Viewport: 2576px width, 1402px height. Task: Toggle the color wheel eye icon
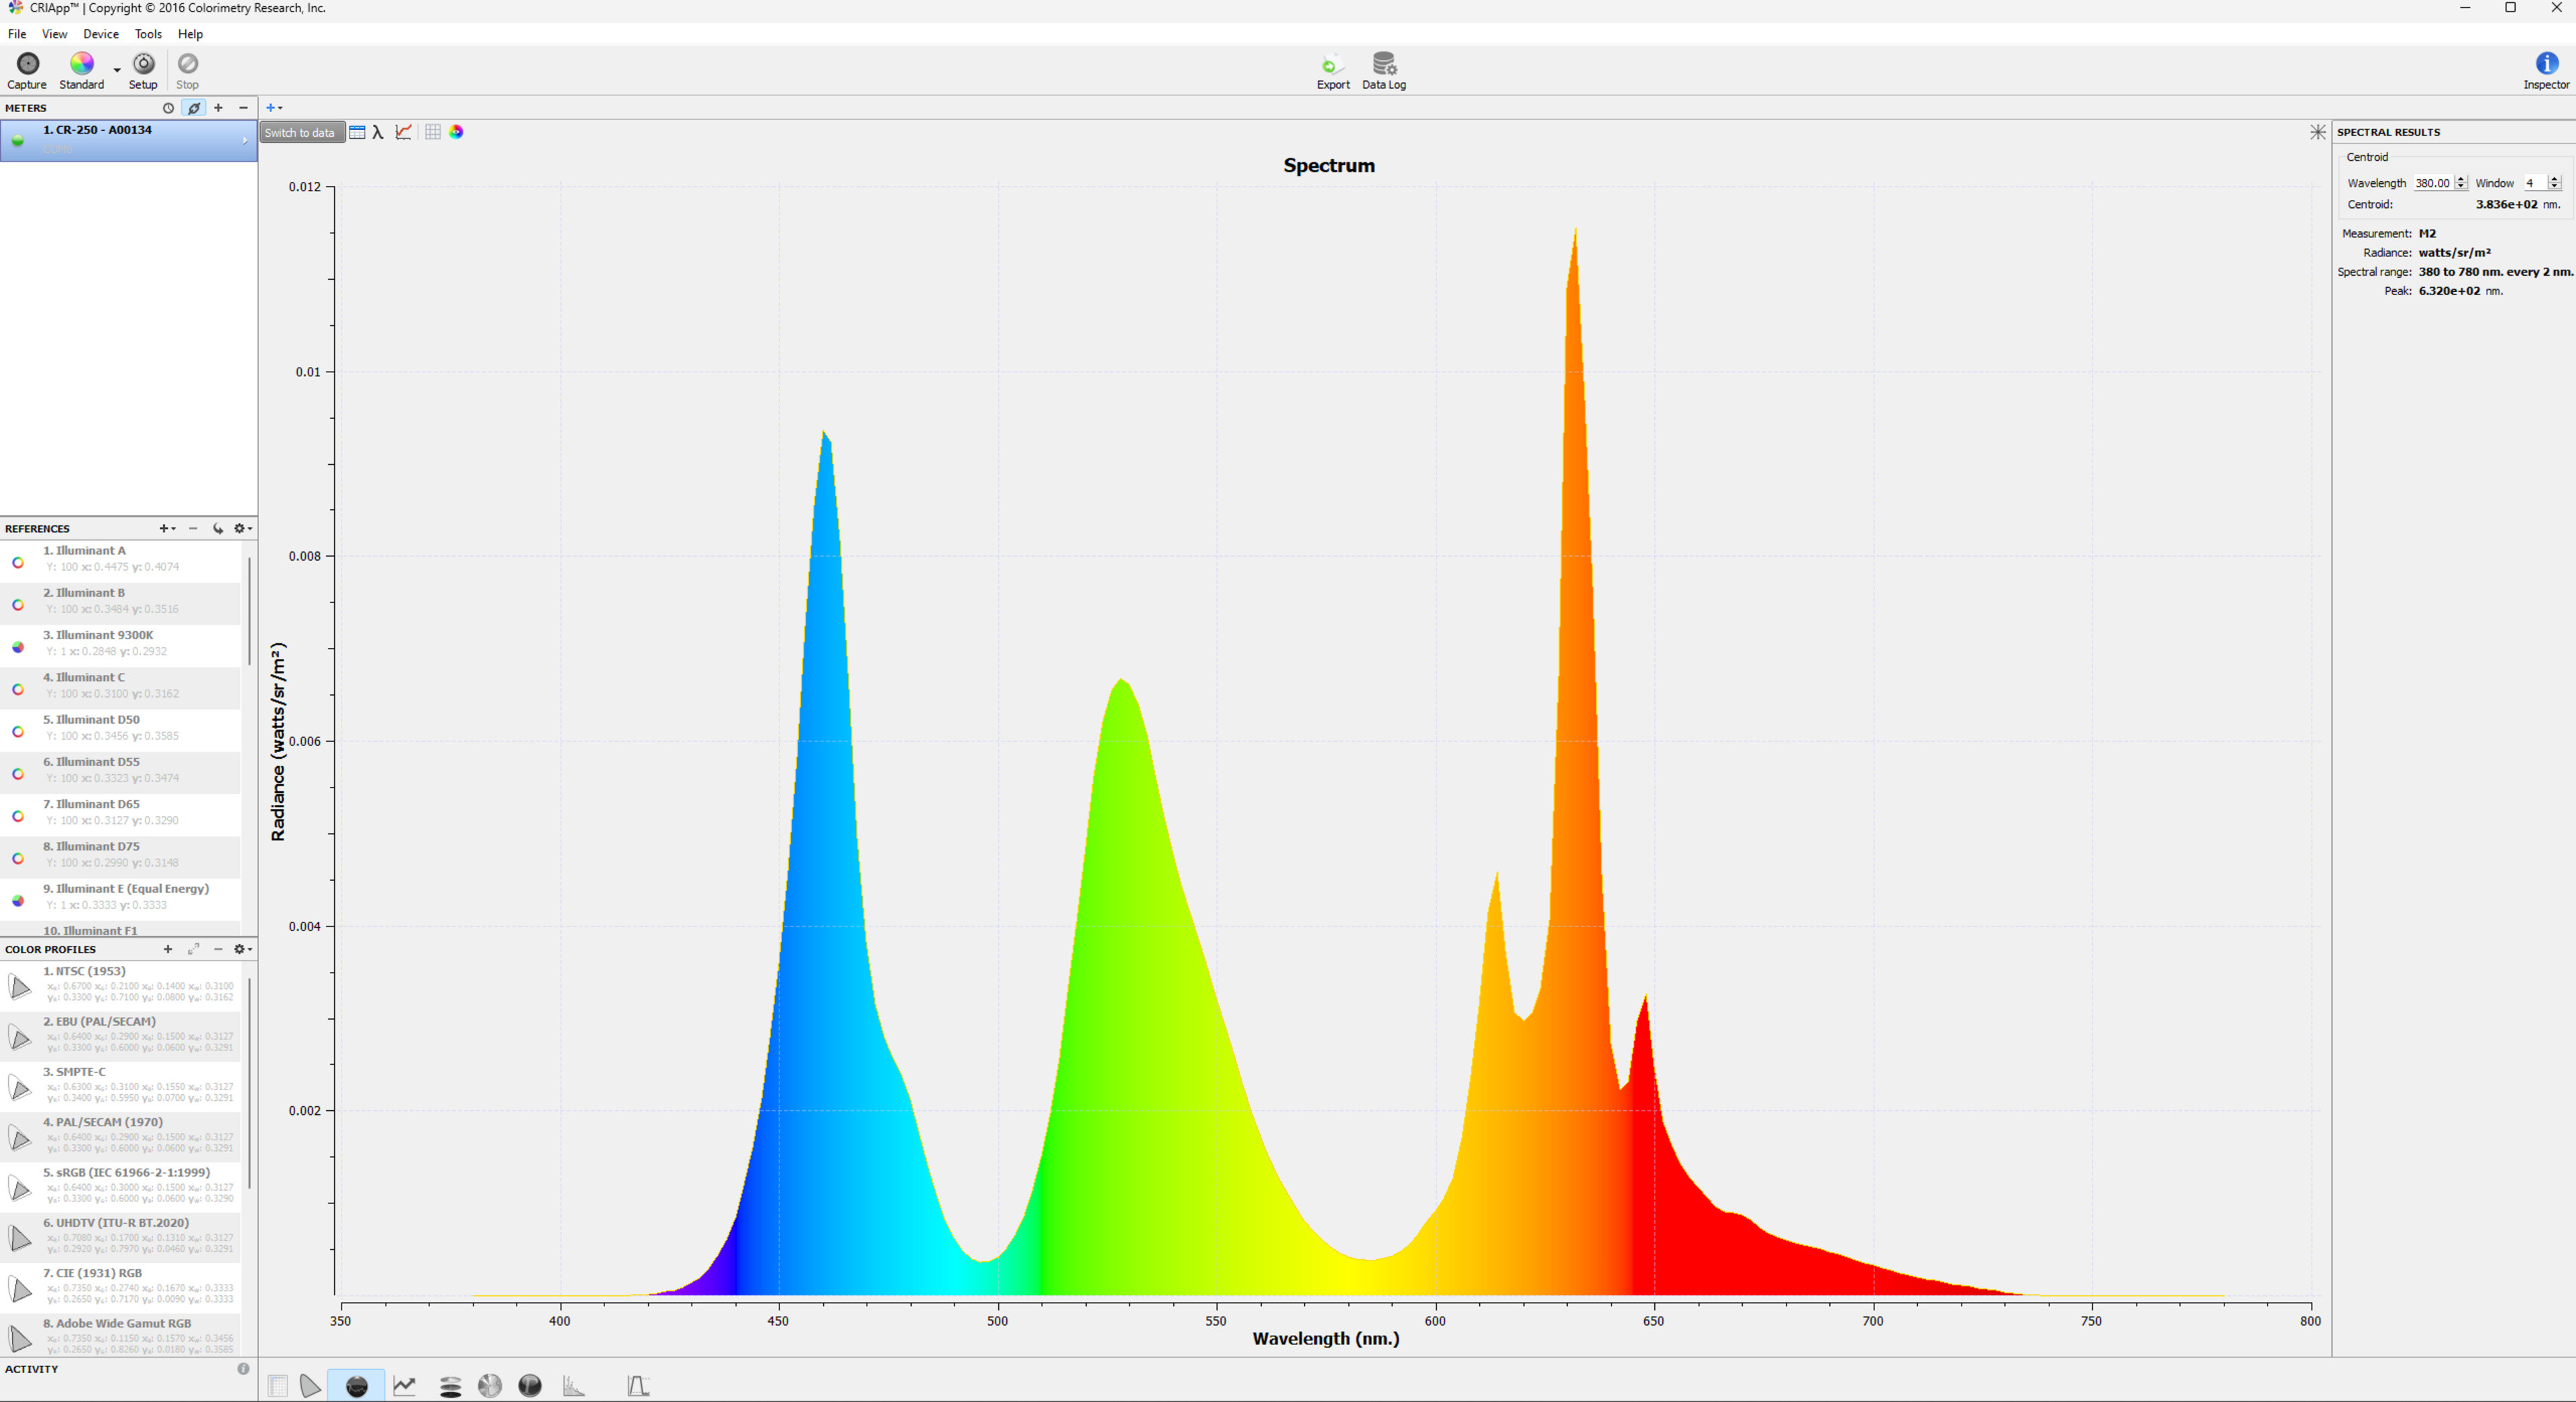point(456,132)
